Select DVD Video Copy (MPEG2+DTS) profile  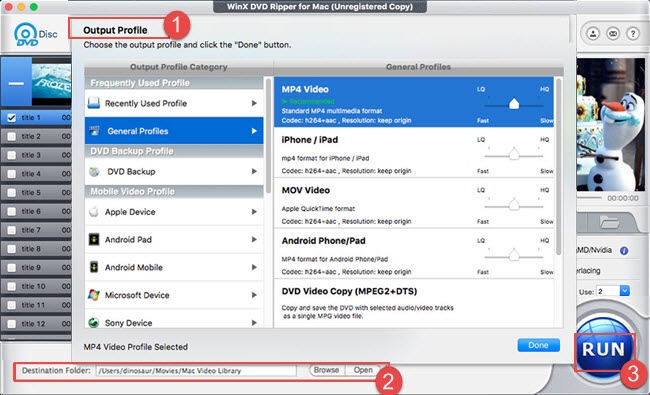414,304
